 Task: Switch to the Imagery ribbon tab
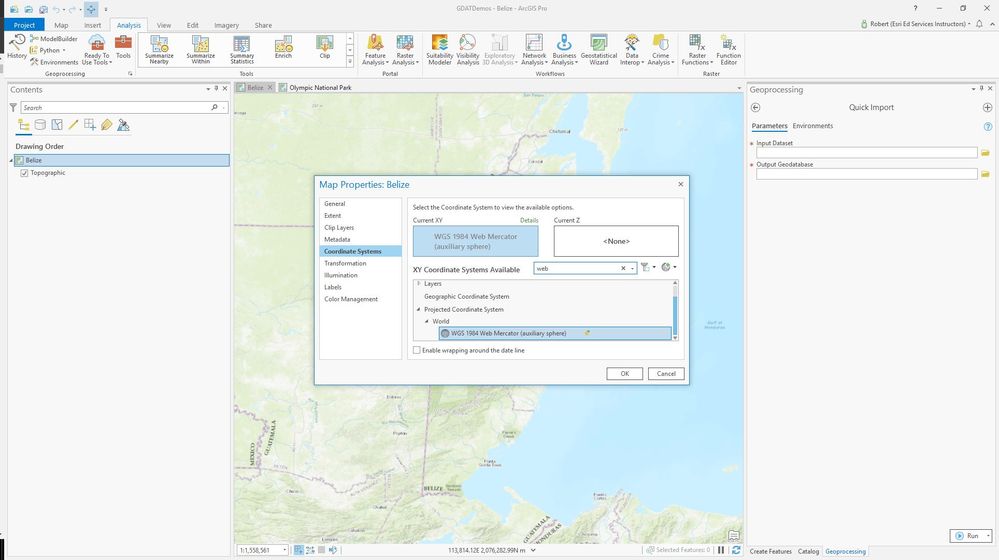(226, 25)
